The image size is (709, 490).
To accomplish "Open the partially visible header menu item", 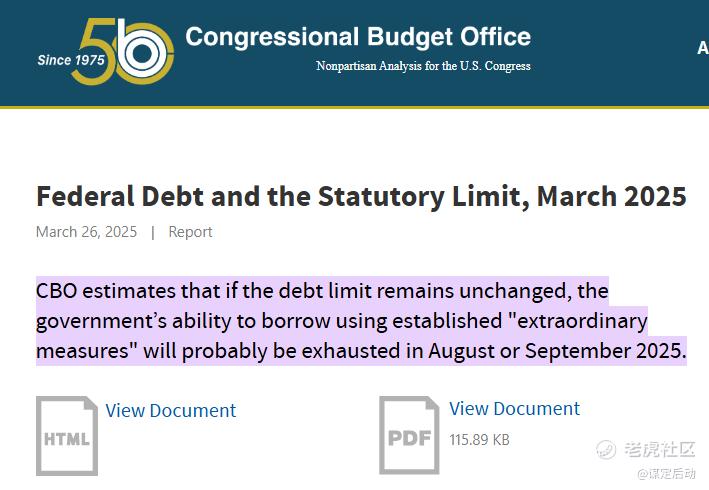I will click(x=703, y=47).
